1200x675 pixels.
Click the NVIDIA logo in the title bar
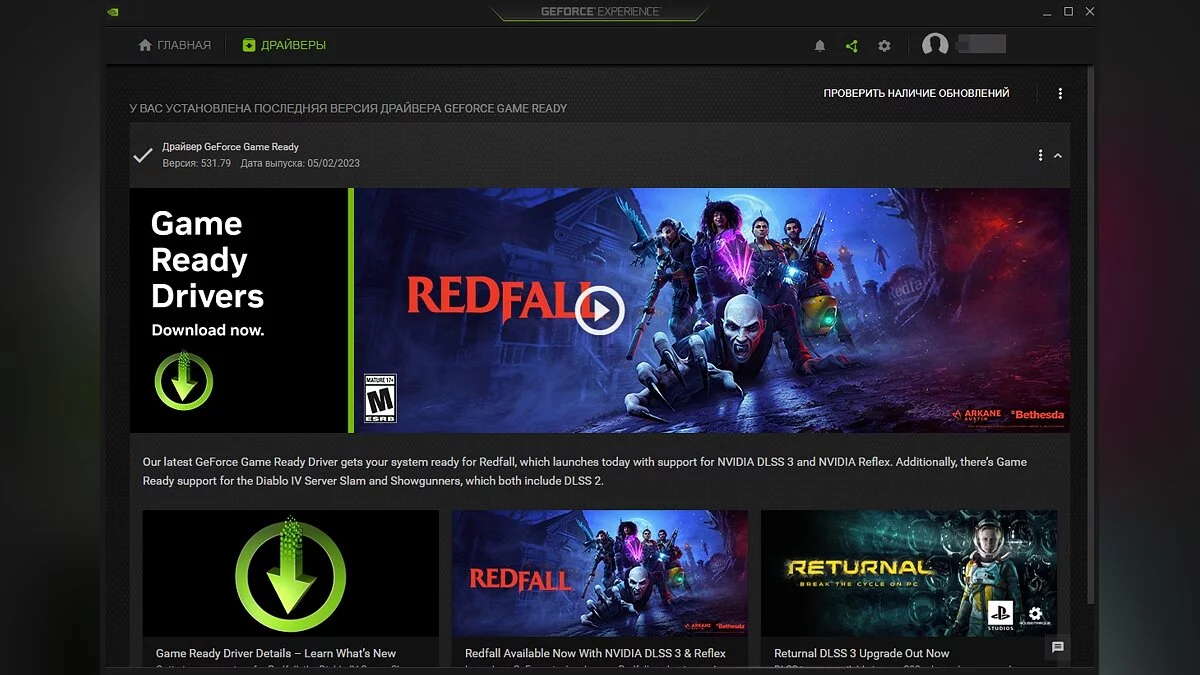[113, 12]
